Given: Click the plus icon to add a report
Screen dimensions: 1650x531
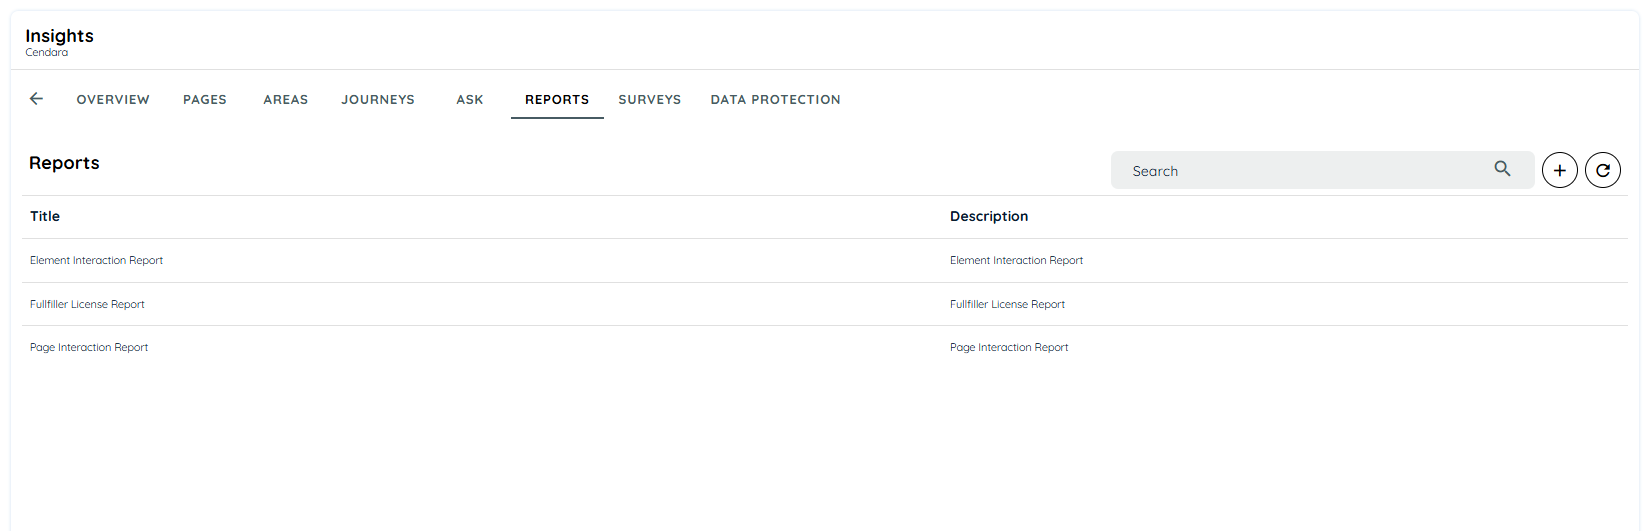Looking at the screenshot, I should pos(1560,170).
